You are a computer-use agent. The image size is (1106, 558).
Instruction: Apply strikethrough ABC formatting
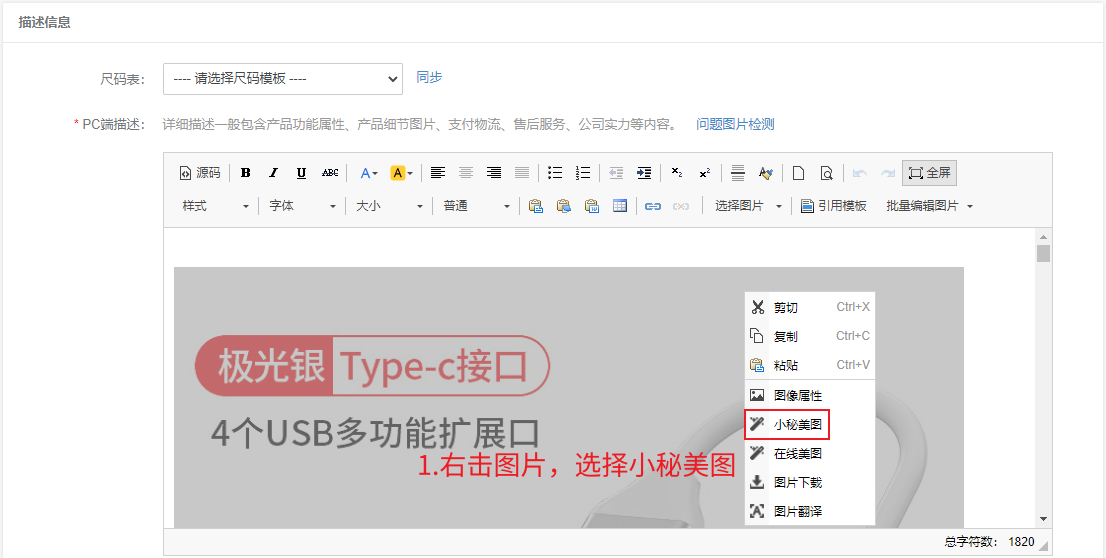(x=329, y=173)
